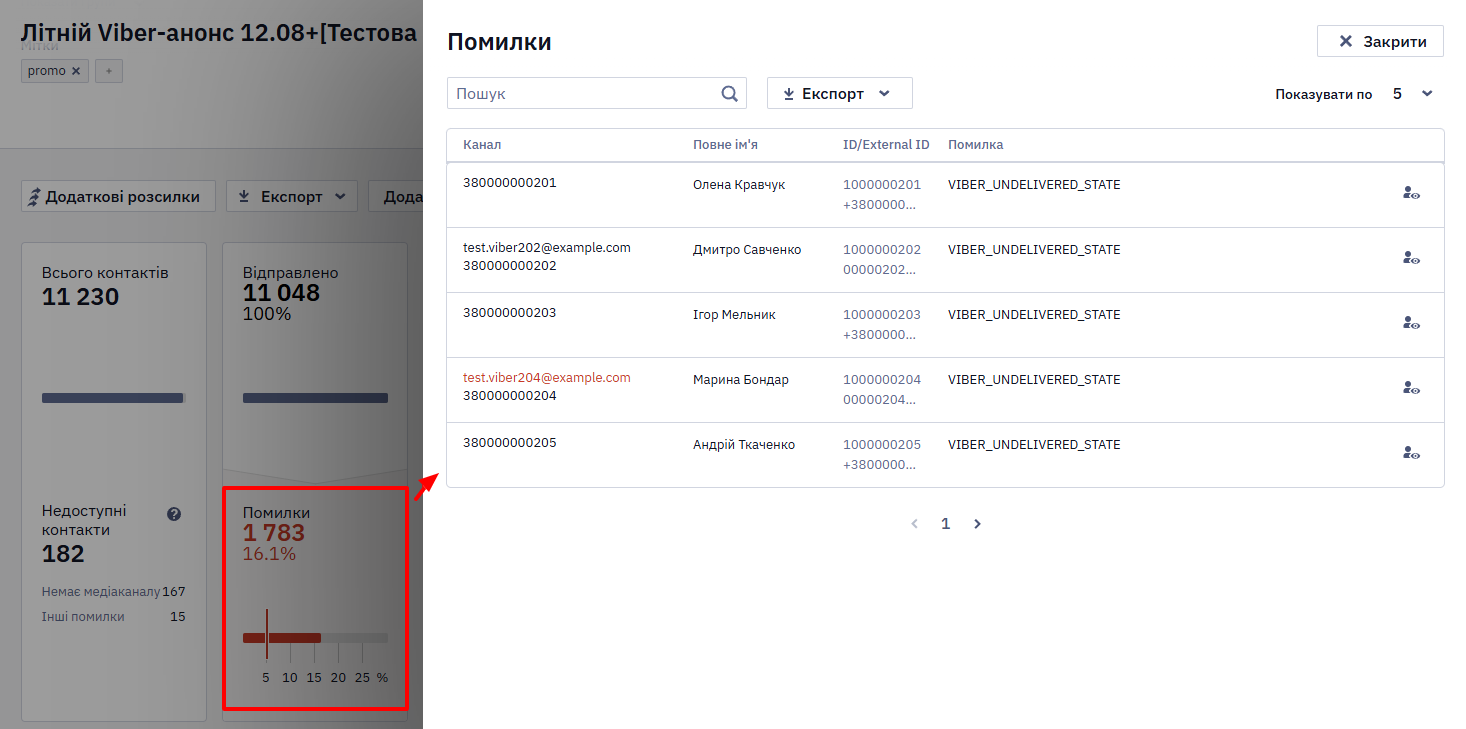
Task: Open the background Експорт dropdown
Action: coord(292,197)
